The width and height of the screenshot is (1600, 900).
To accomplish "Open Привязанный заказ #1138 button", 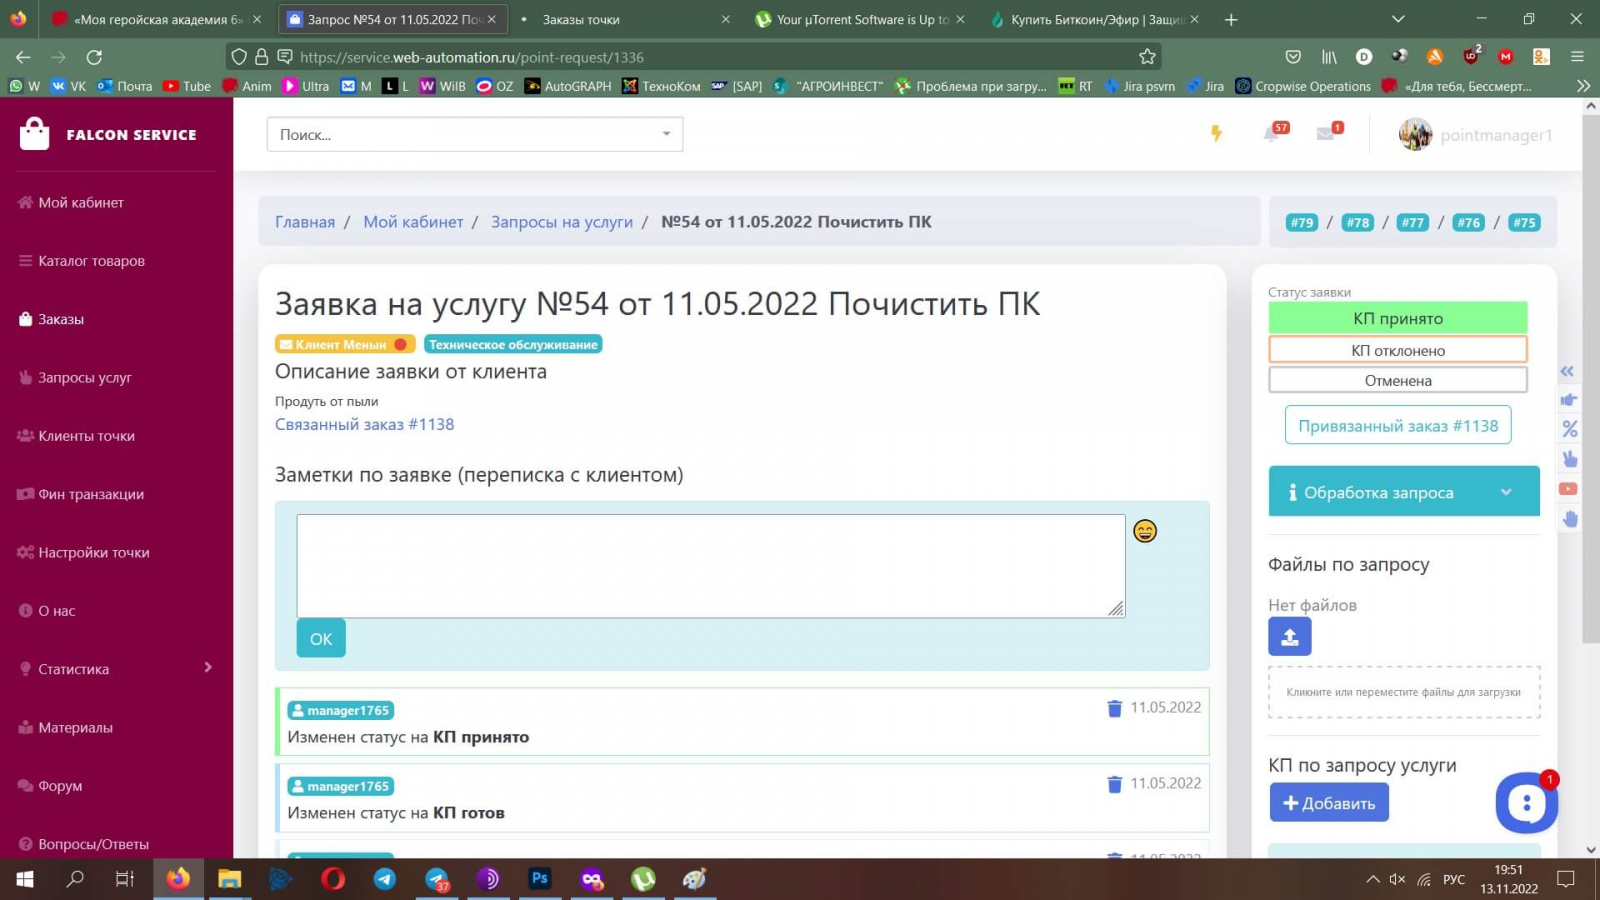I will pyautogui.click(x=1398, y=425).
